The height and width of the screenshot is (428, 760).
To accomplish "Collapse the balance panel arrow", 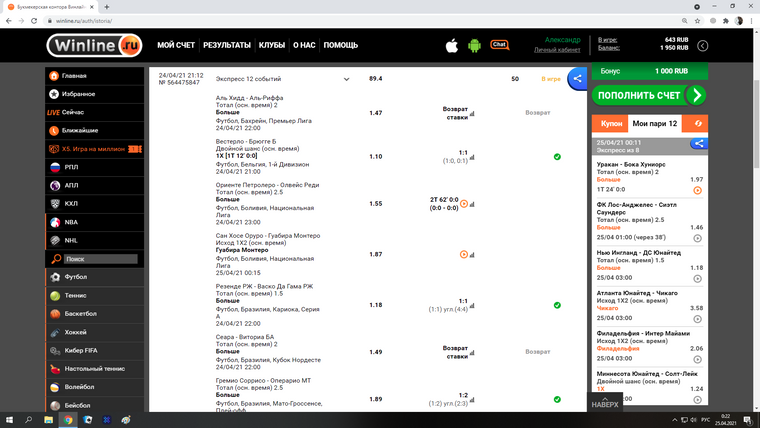I will [x=702, y=46].
